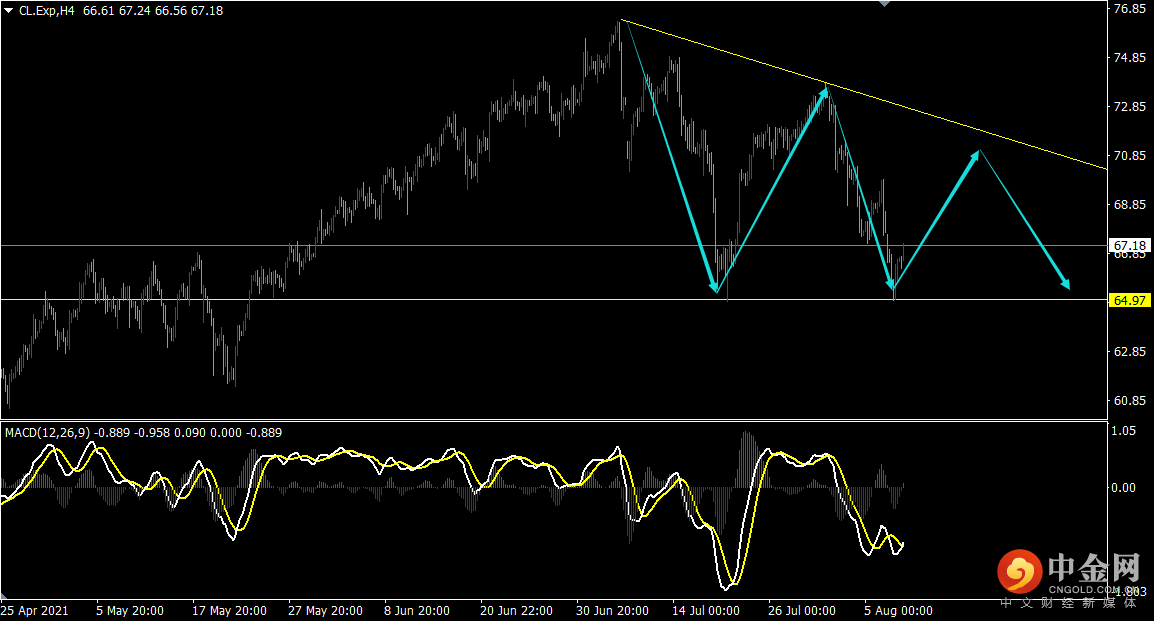This screenshot has width=1154, height=621.
Task: Click the 30 Jun 20:00 time label
Action: point(612,611)
